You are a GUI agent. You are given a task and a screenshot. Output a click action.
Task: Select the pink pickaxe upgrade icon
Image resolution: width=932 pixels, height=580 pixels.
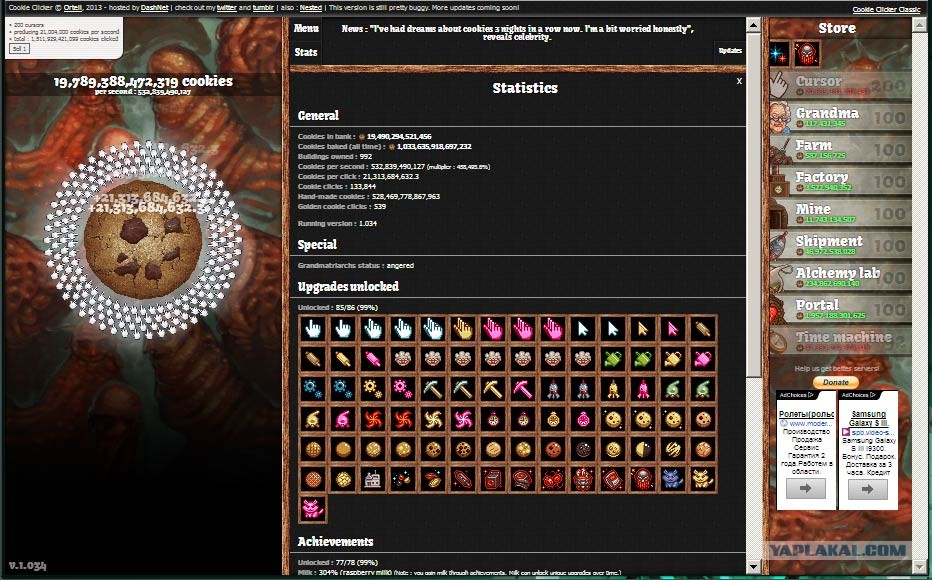click(x=522, y=389)
